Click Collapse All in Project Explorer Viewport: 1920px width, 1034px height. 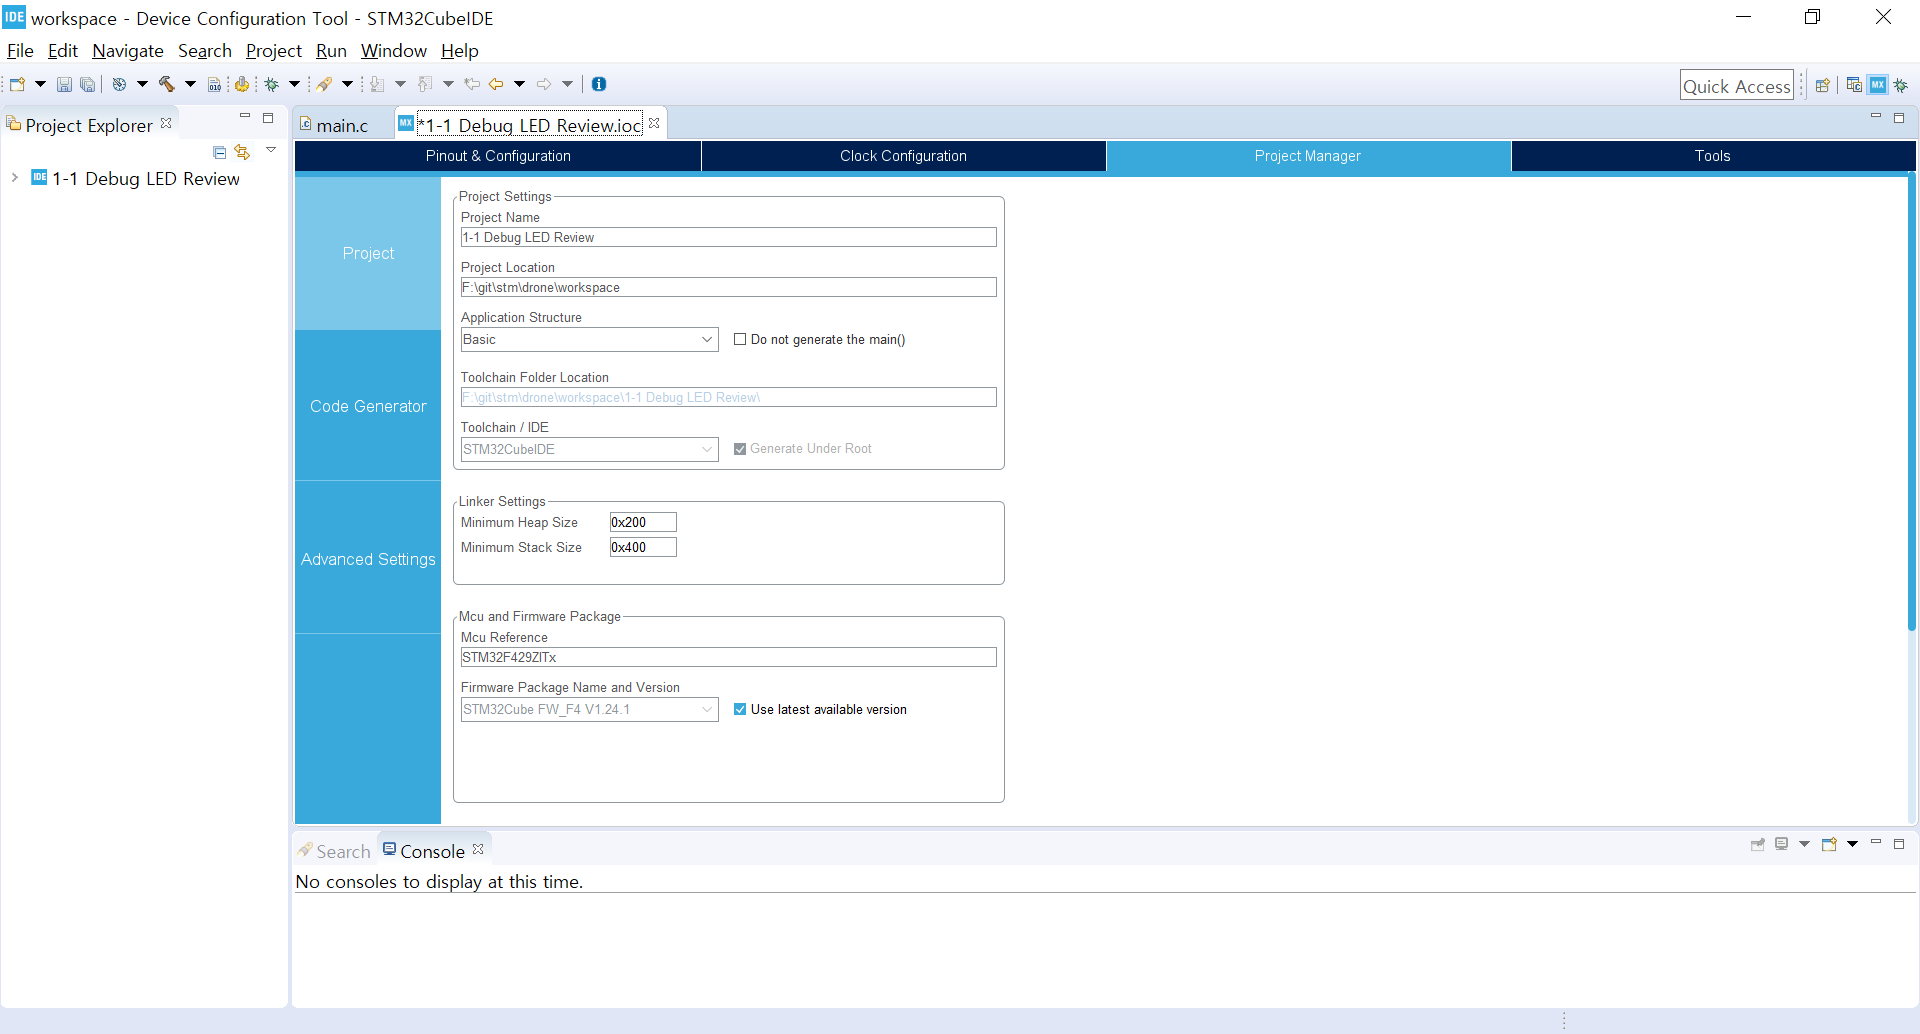coord(220,152)
